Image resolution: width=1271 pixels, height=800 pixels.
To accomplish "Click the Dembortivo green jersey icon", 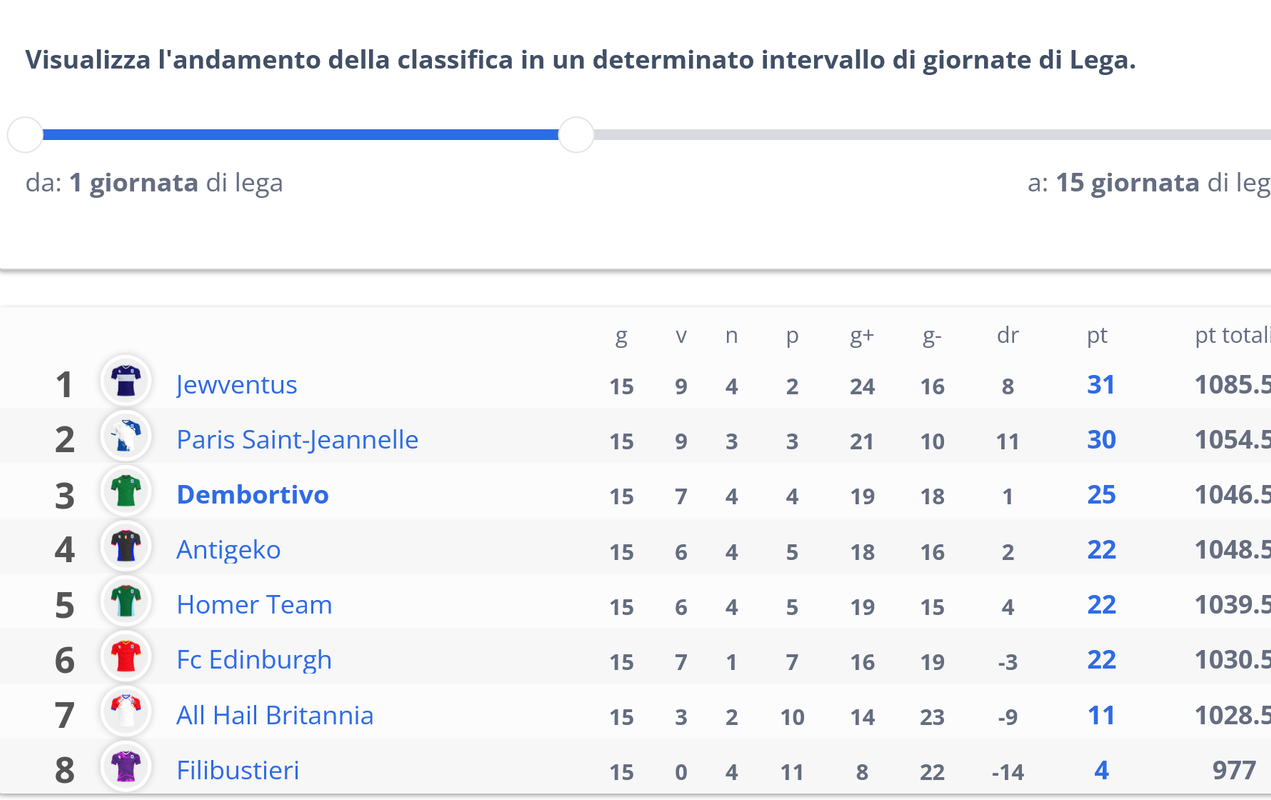I will coord(126,491).
